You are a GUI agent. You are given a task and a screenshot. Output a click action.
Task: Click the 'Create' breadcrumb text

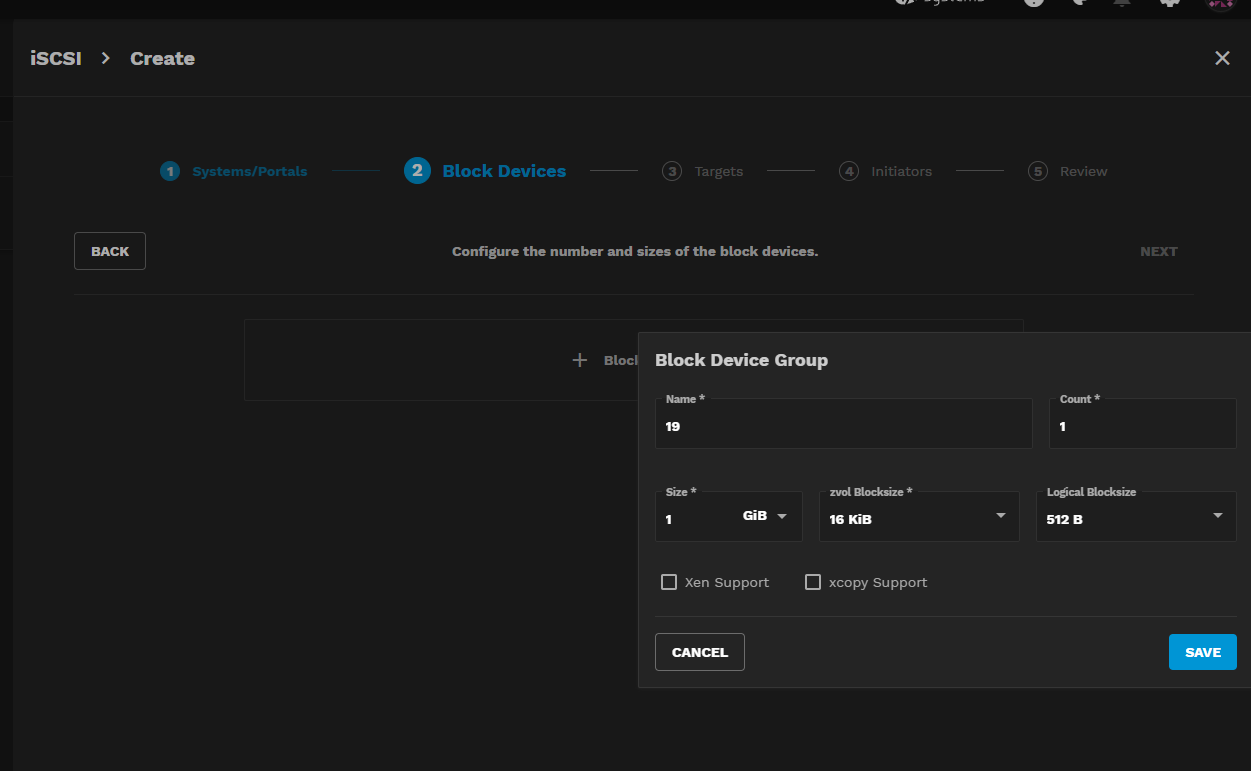click(x=162, y=58)
